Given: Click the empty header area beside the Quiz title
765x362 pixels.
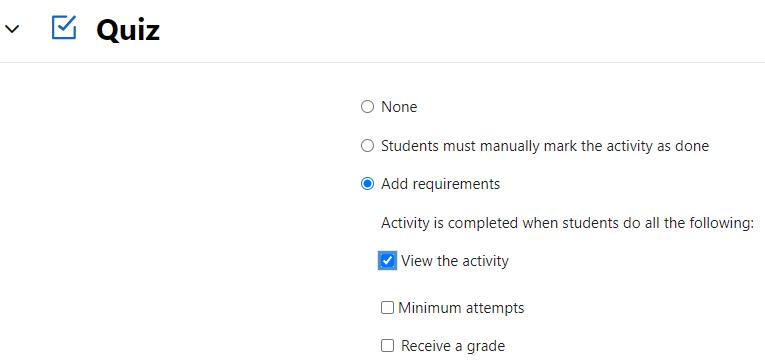Looking at the screenshot, I should (x=459, y=29).
